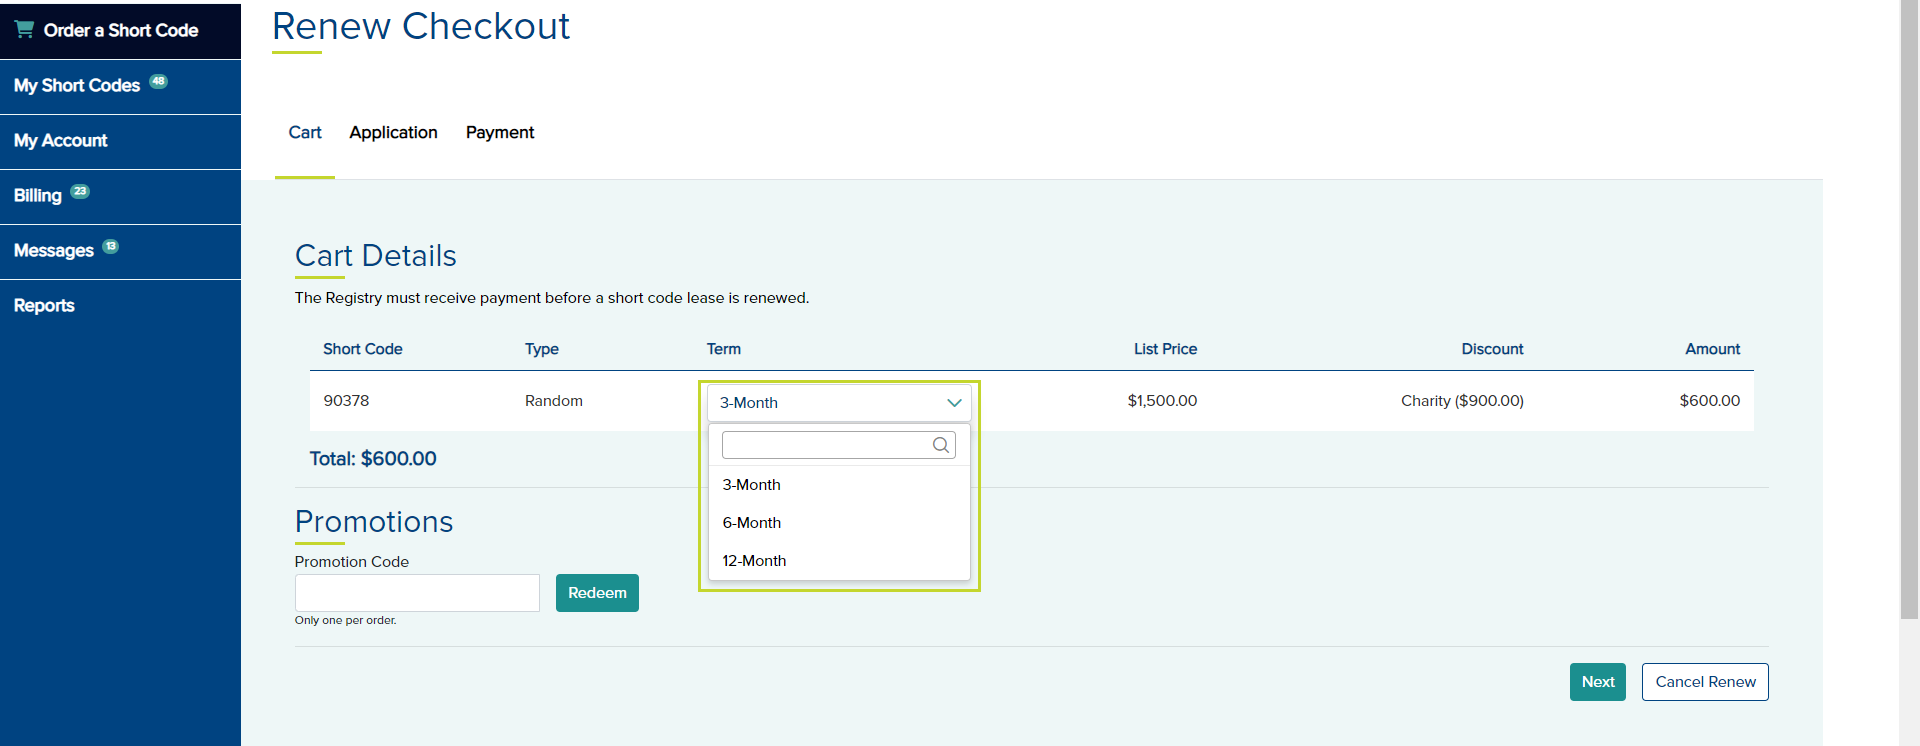Screen dimensions: 1920x746
Task: Choose the 3-Month term option
Action: click(751, 485)
